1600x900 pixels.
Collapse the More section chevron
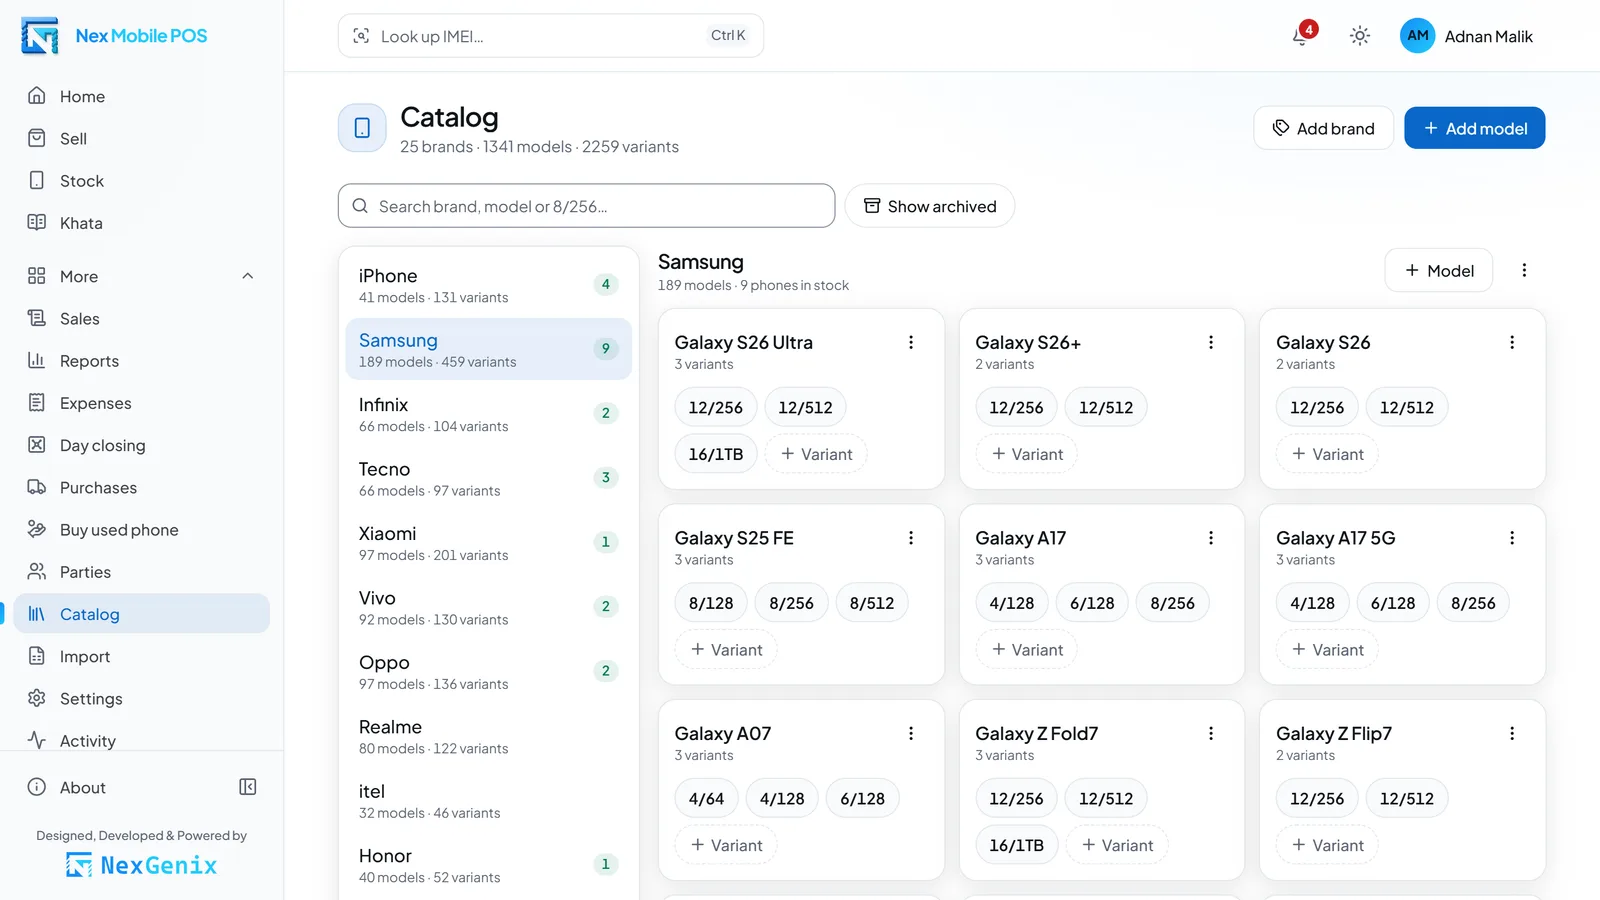[x=248, y=276]
